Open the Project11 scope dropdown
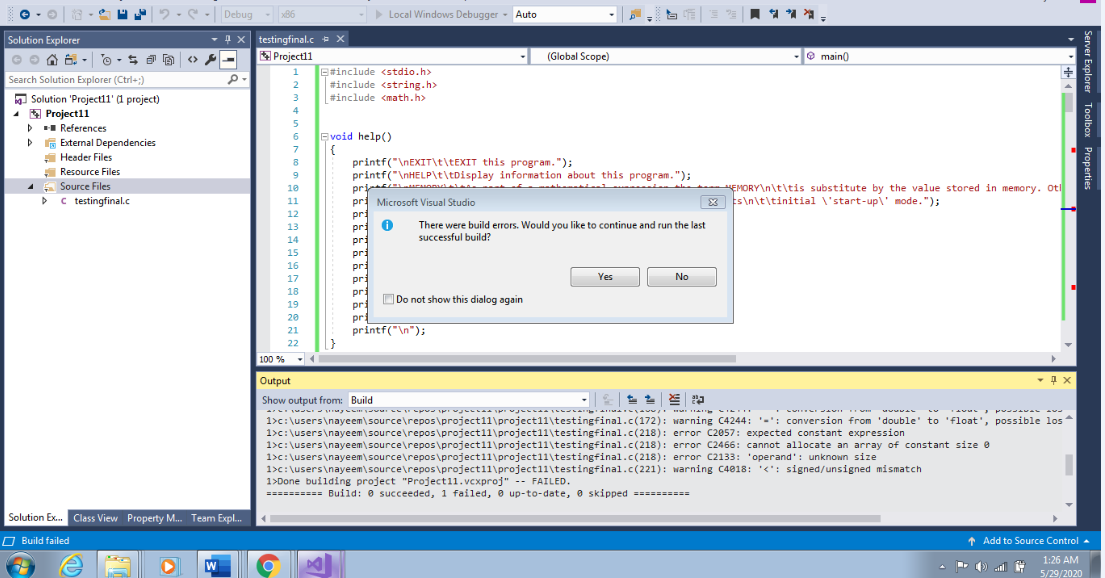Viewport: 1105px width, 578px height. [x=522, y=56]
